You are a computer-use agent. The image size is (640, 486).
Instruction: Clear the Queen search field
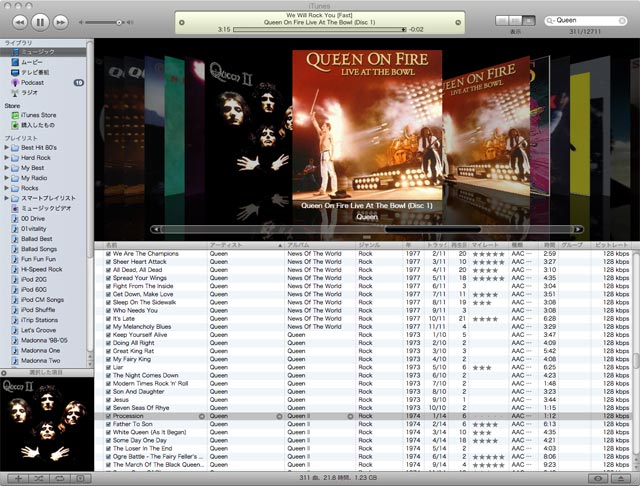pos(622,20)
